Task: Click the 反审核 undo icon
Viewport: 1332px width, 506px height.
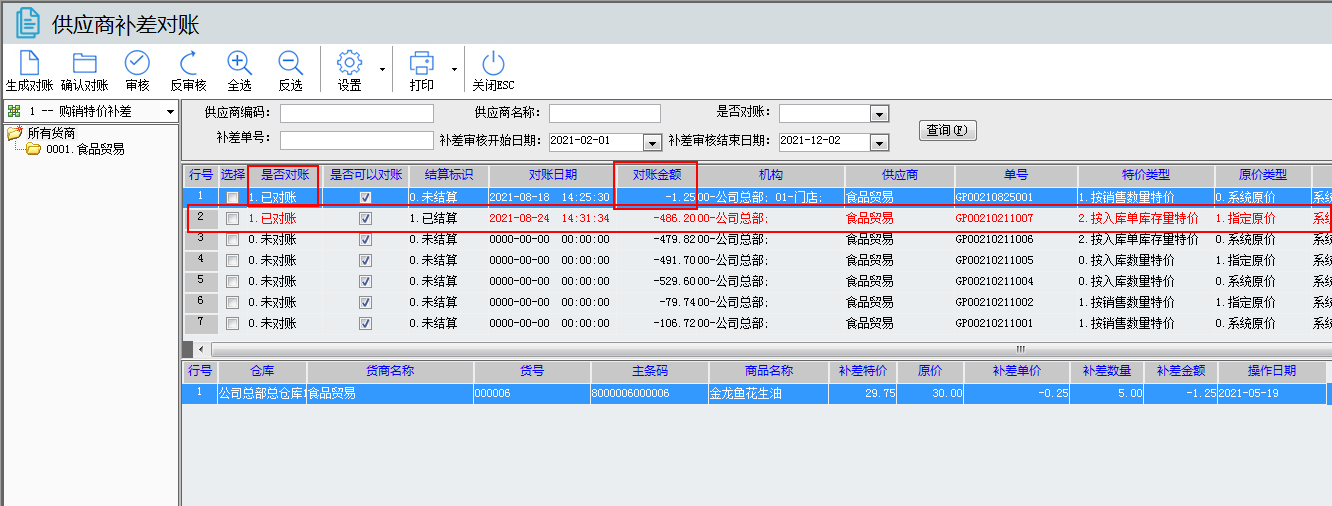Action: click(x=188, y=63)
